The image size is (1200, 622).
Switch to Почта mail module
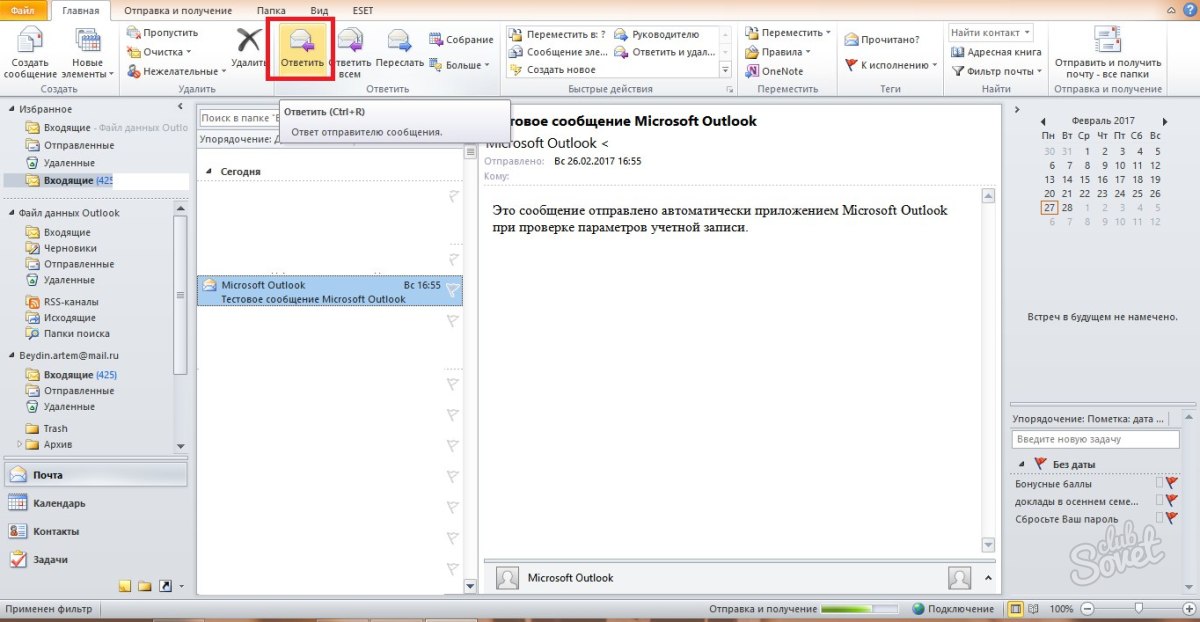click(94, 475)
